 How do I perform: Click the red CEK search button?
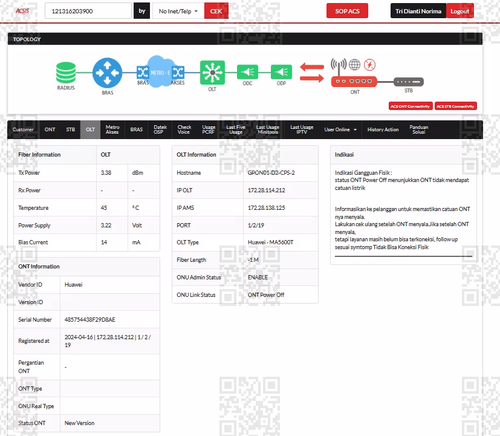tap(216, 11)
